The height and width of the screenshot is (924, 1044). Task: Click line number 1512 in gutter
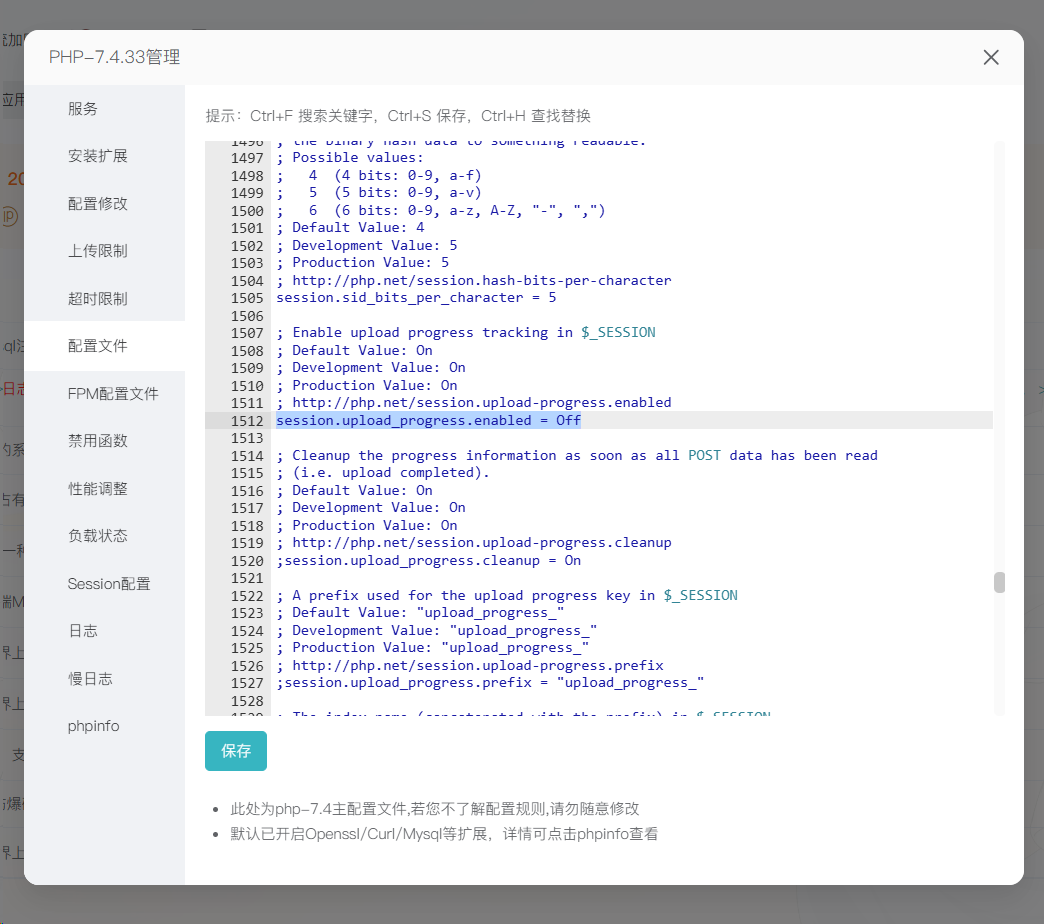click(x=247, y=421)
